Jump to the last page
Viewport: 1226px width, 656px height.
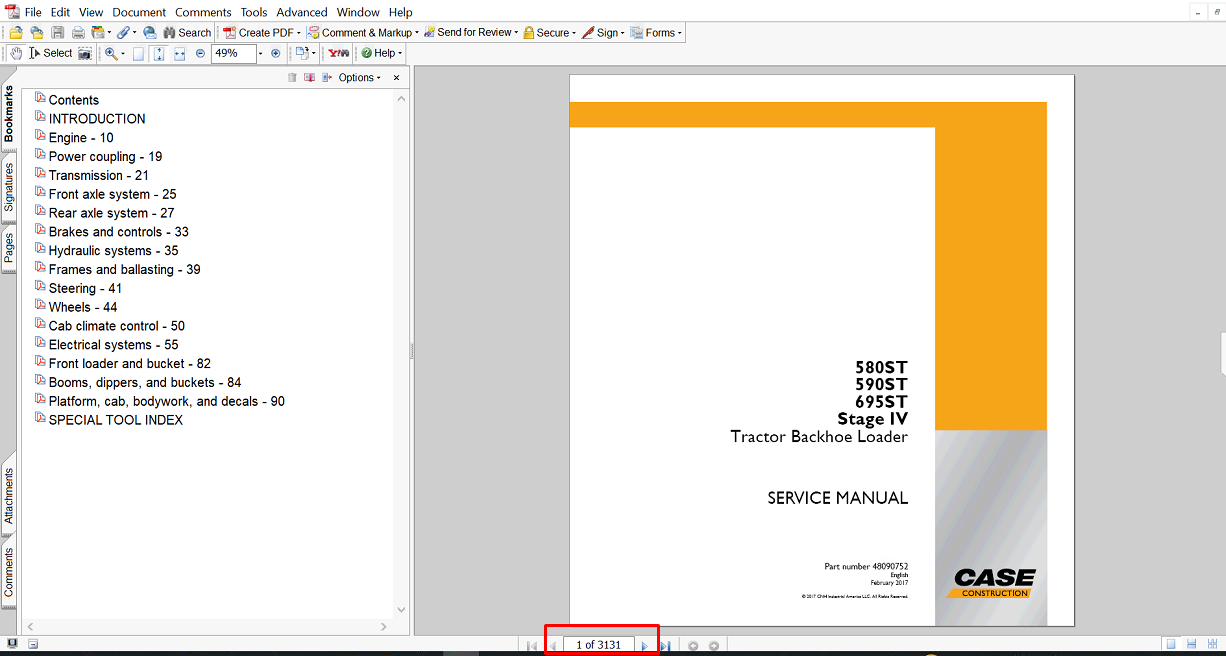(664, 646)
